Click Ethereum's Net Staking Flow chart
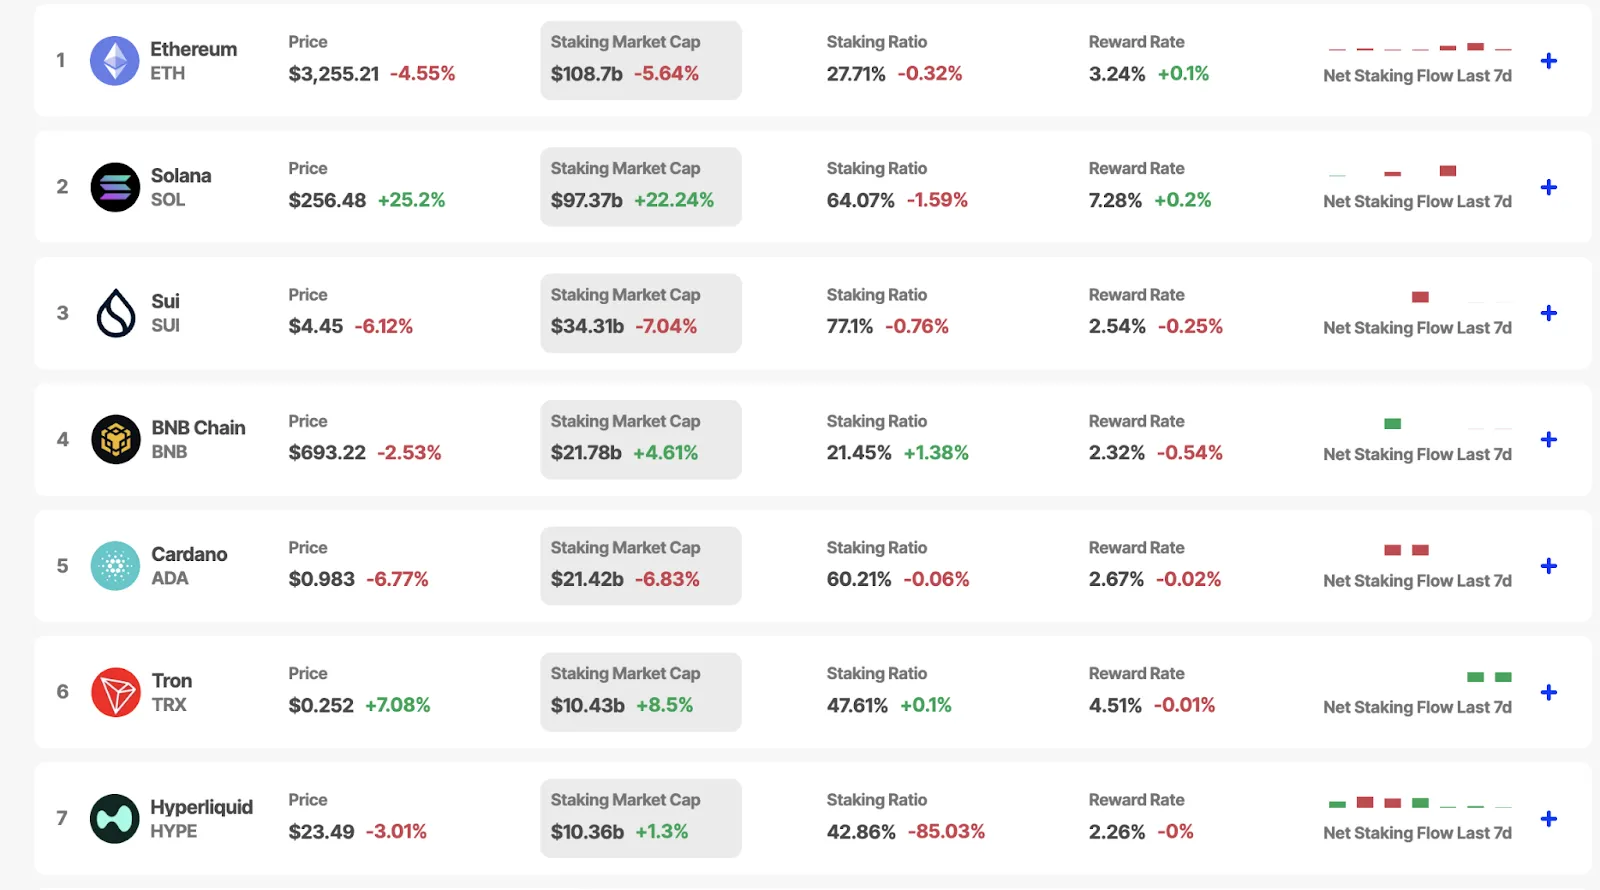The image size is (1600, 890). tap(1419, 47)
